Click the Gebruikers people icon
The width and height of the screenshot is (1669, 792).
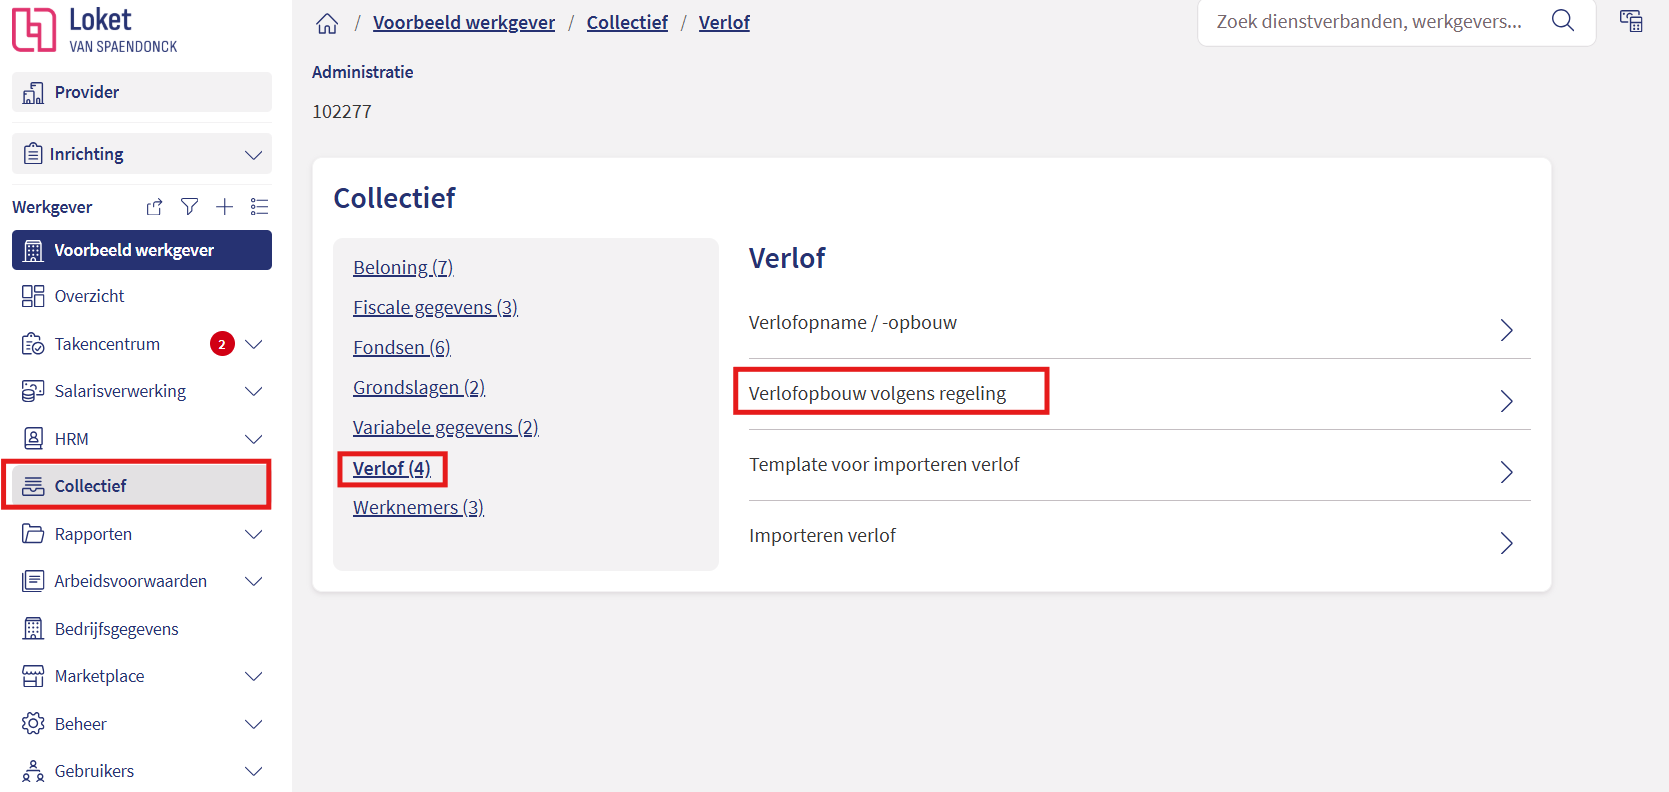(33, 771)
